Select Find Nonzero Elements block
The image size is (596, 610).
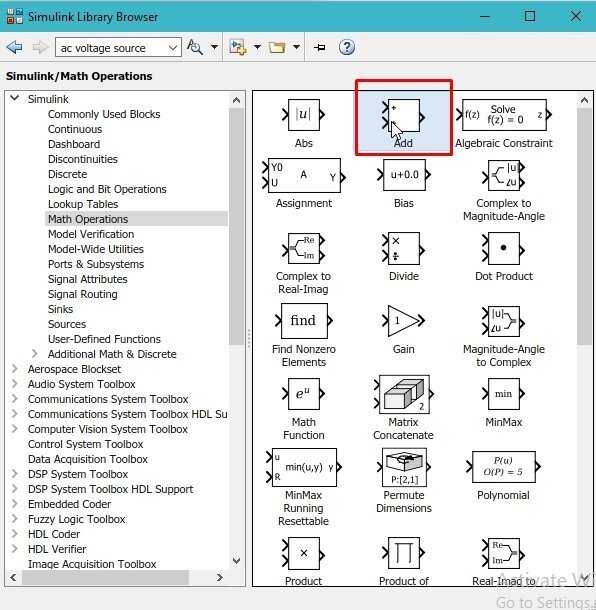[x=304, y=321]
